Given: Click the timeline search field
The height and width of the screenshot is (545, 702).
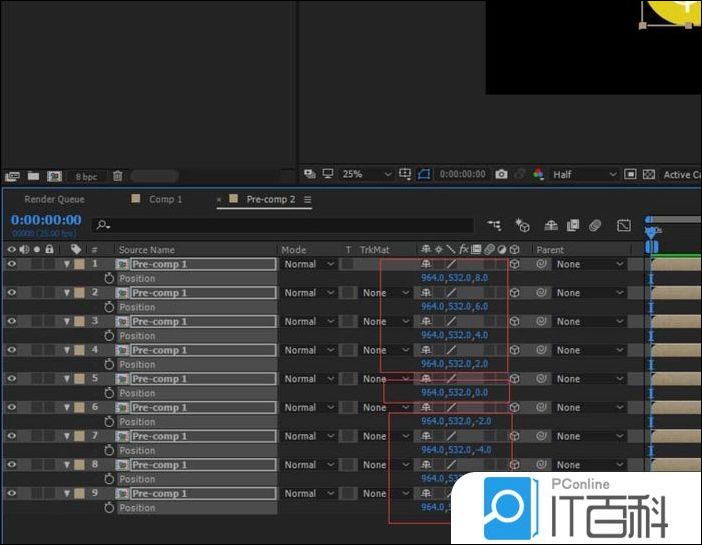Looking at the screenshot, I should 283,225.
